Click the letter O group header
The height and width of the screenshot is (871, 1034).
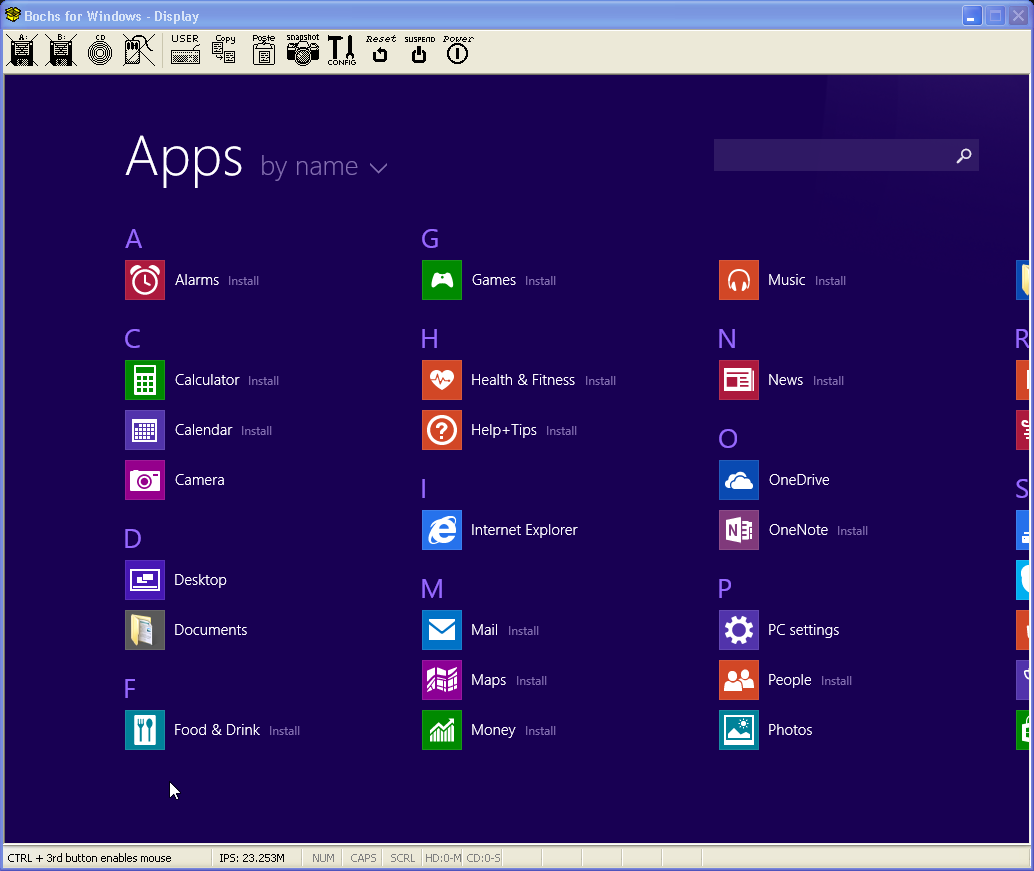pyautogui.click(x=728, y=438)
